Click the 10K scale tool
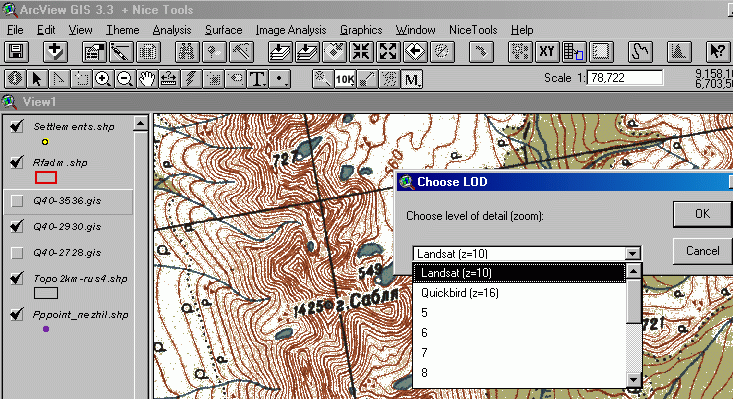The width and height of the screenshot is (733, 399). coord(345,78)
